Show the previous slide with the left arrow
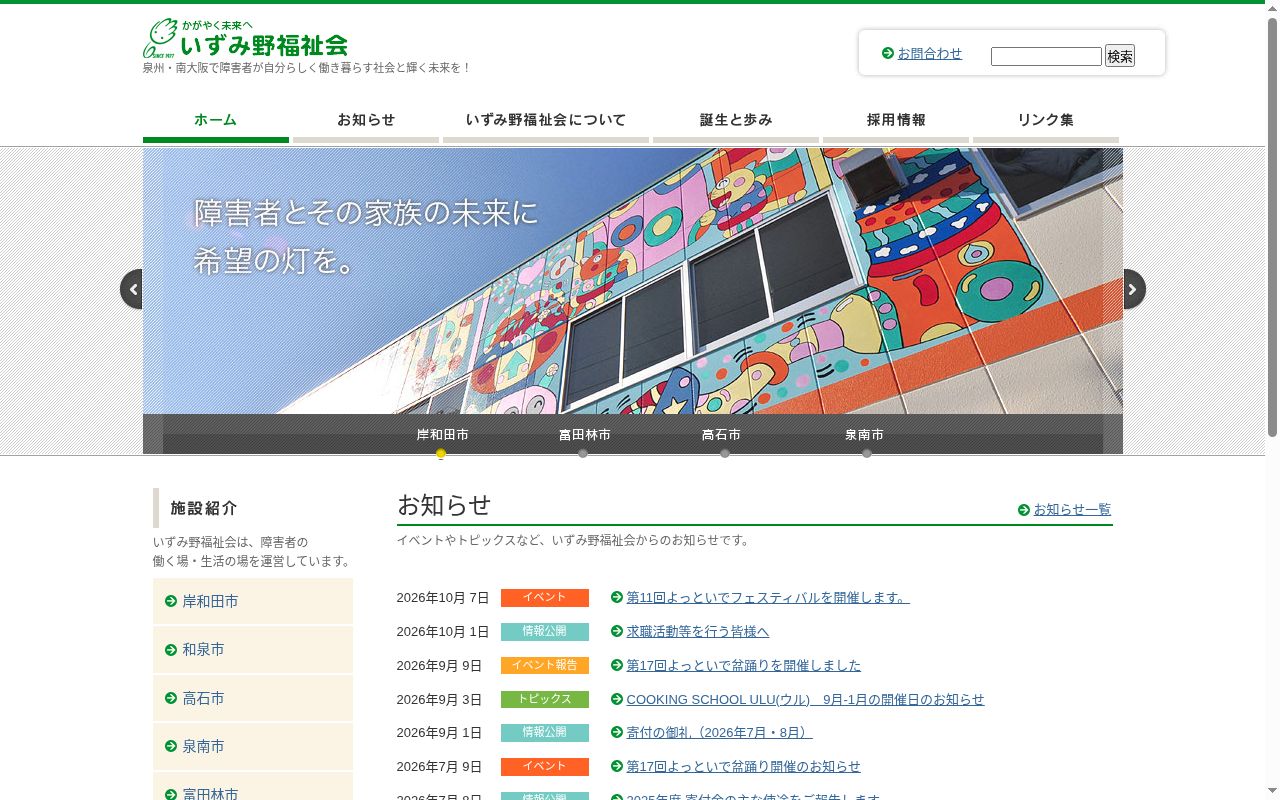Image resolution: width=1280 pixels, height=800 pixels. click(132, 289)
